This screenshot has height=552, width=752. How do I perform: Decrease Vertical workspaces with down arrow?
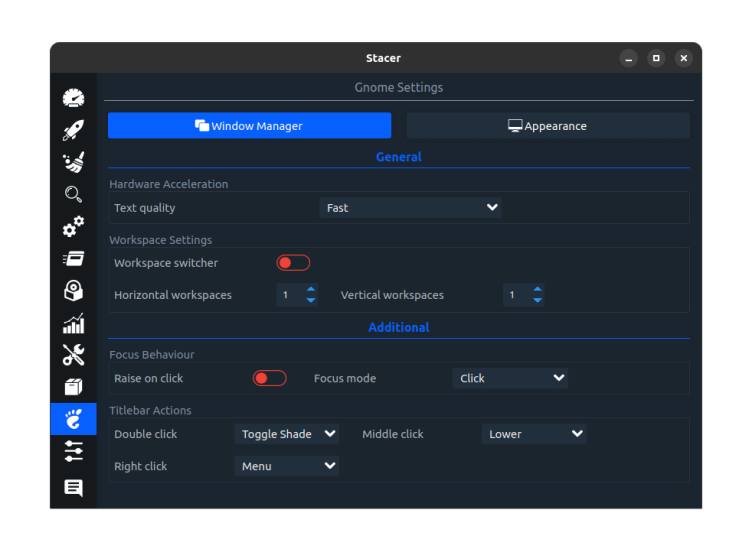pos(538,300)
